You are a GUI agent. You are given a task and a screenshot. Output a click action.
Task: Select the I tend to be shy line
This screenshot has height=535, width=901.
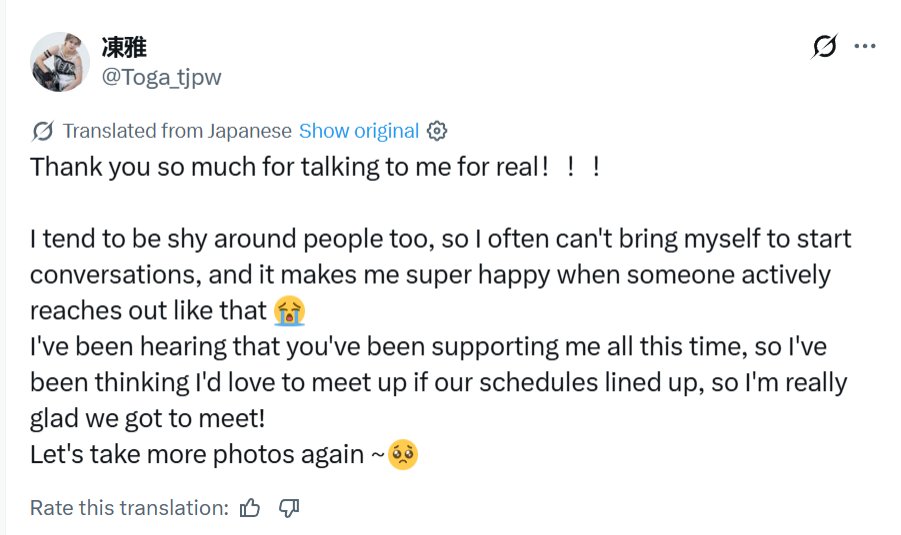pyautogui.click(x=441, y=239)
